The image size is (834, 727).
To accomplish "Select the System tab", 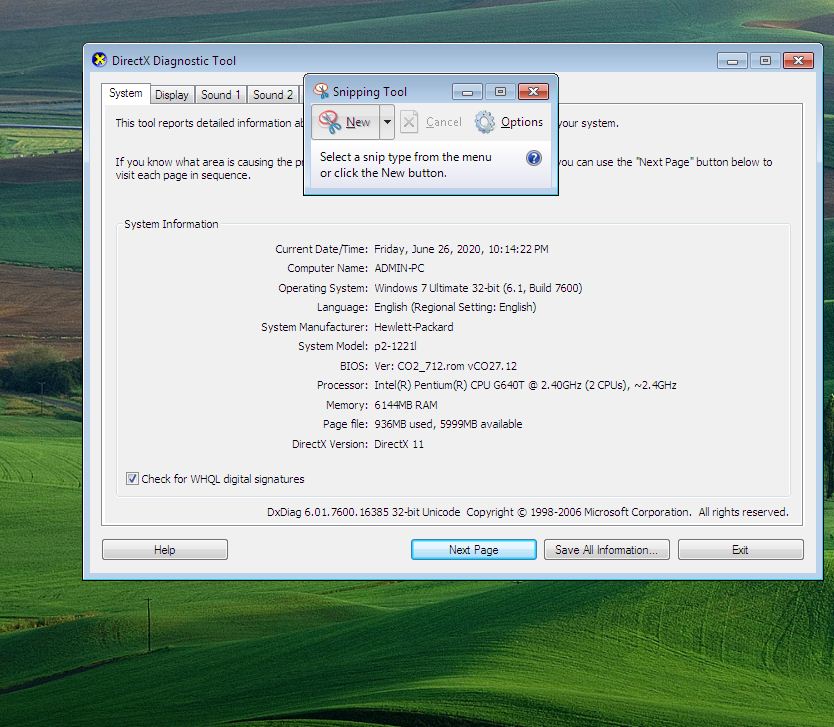I will tap(126, 93).
